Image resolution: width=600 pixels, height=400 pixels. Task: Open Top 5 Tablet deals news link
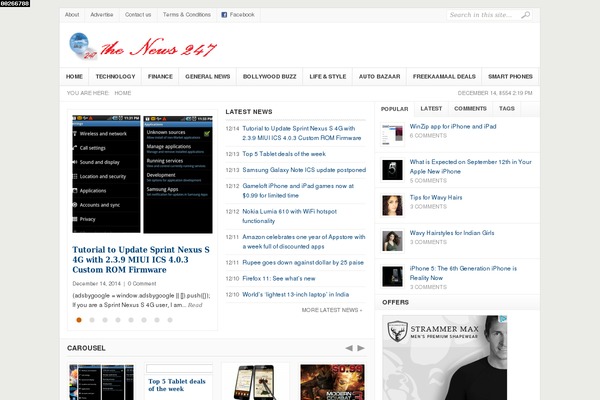(284, 154)
